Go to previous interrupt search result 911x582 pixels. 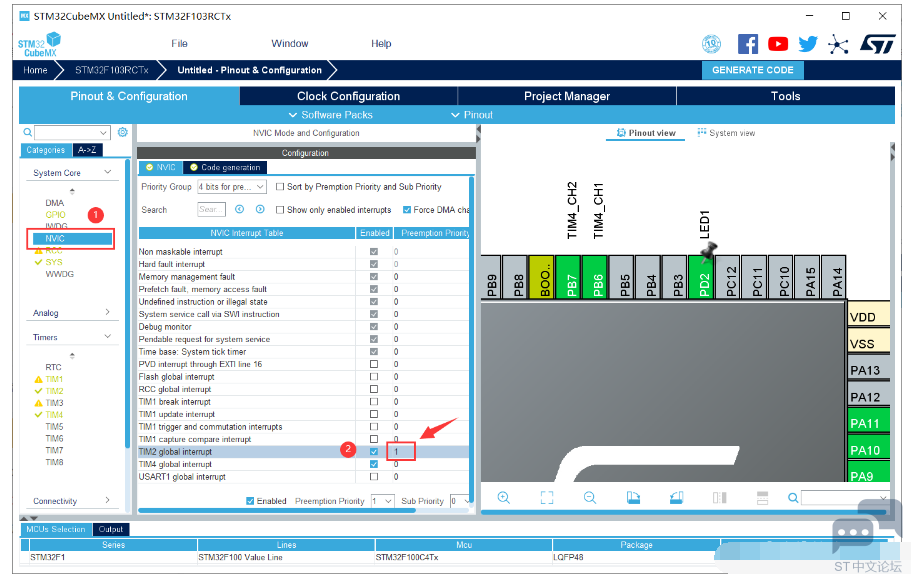point(239,210)
